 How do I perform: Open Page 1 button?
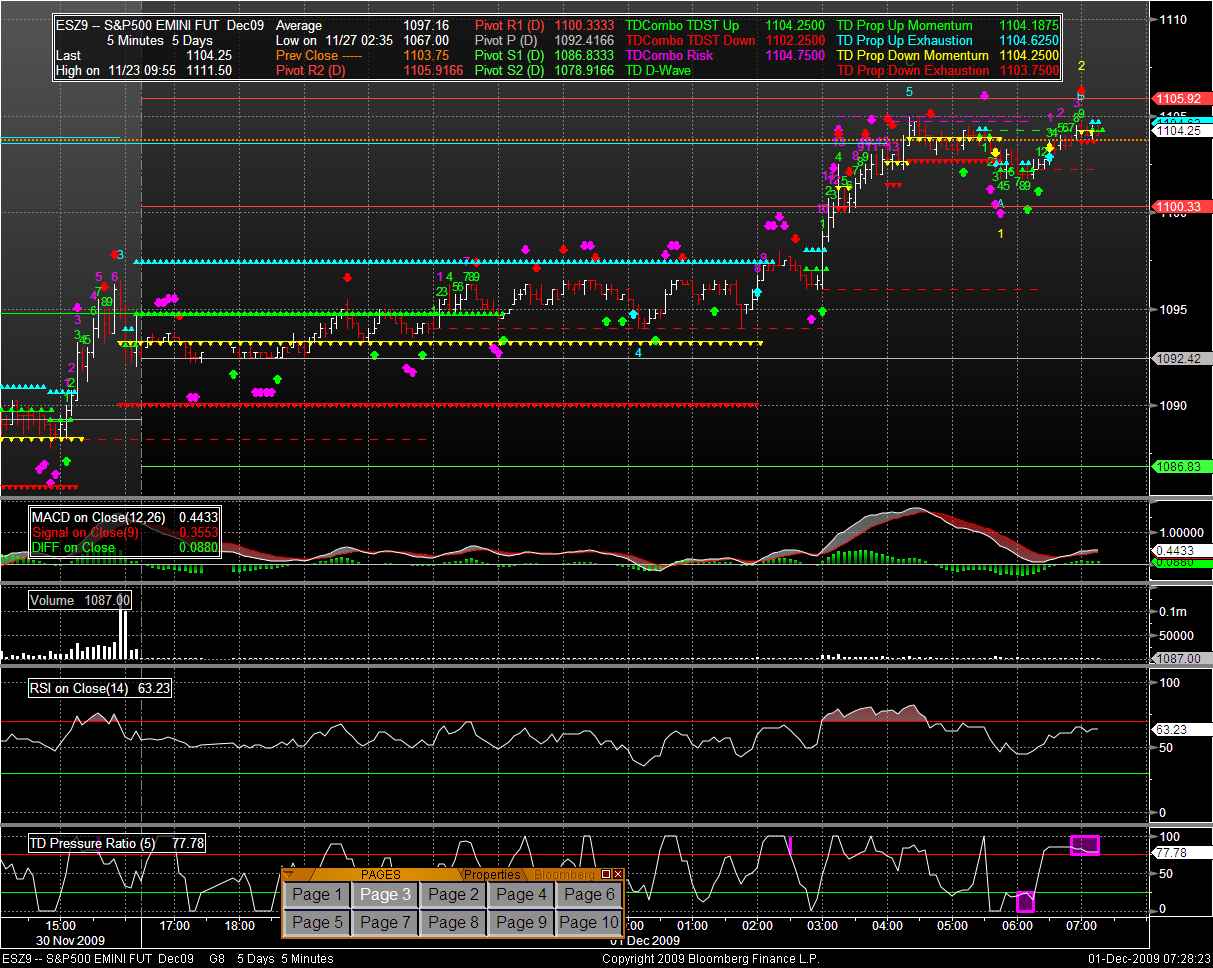[317, 895]
